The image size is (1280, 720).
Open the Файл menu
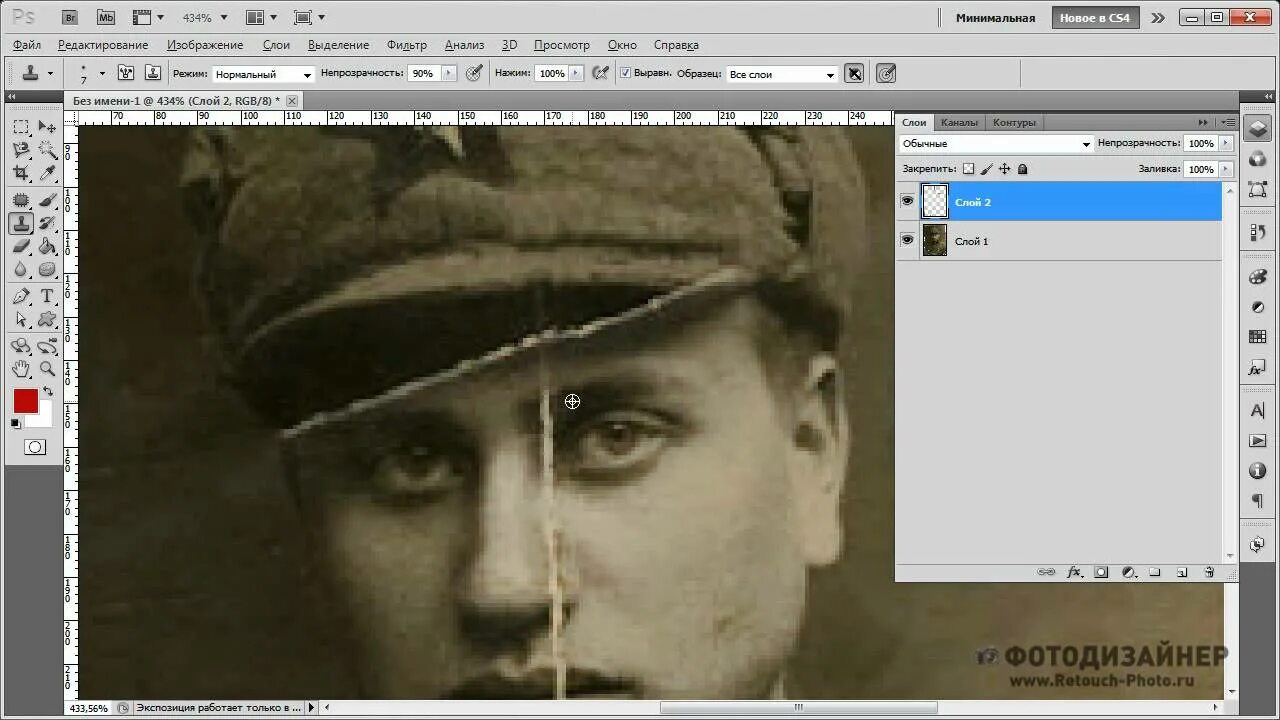[27, 45]
